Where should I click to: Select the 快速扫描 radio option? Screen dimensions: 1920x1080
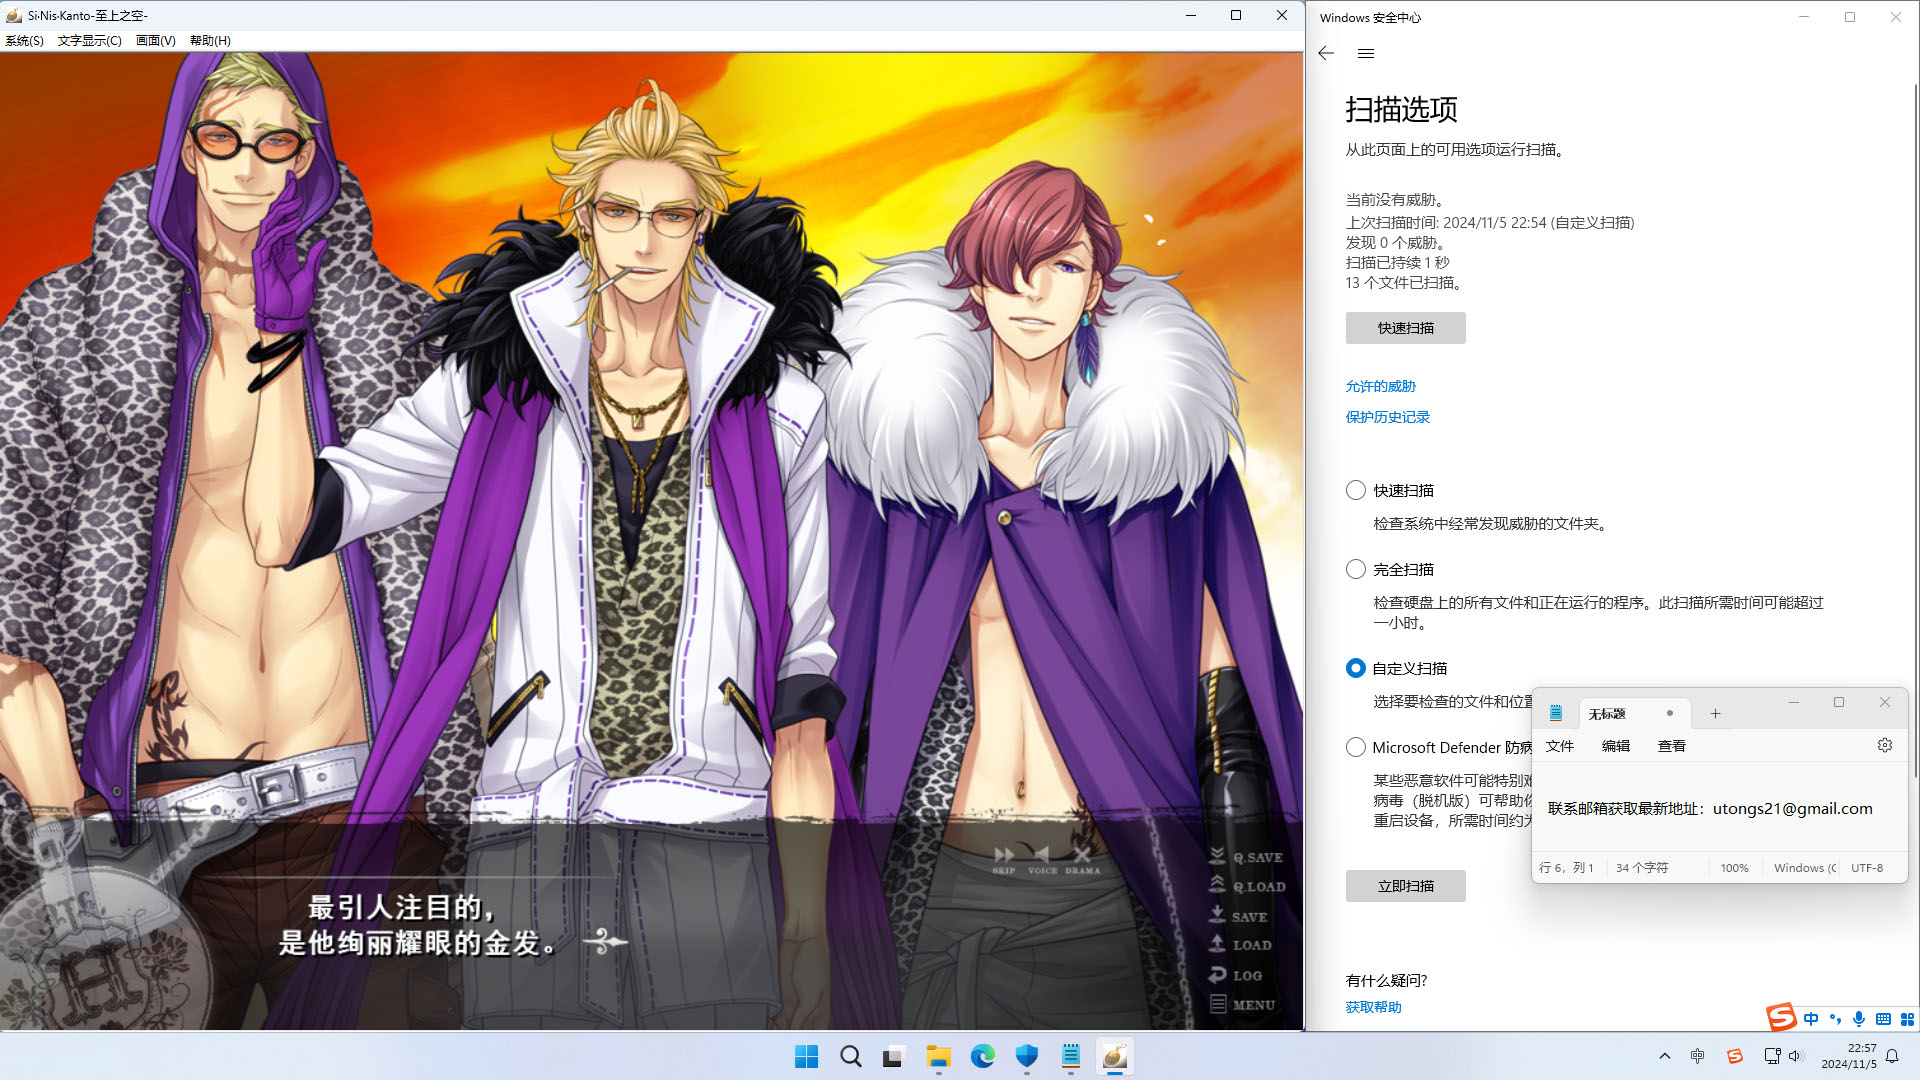click(1356, 490)
